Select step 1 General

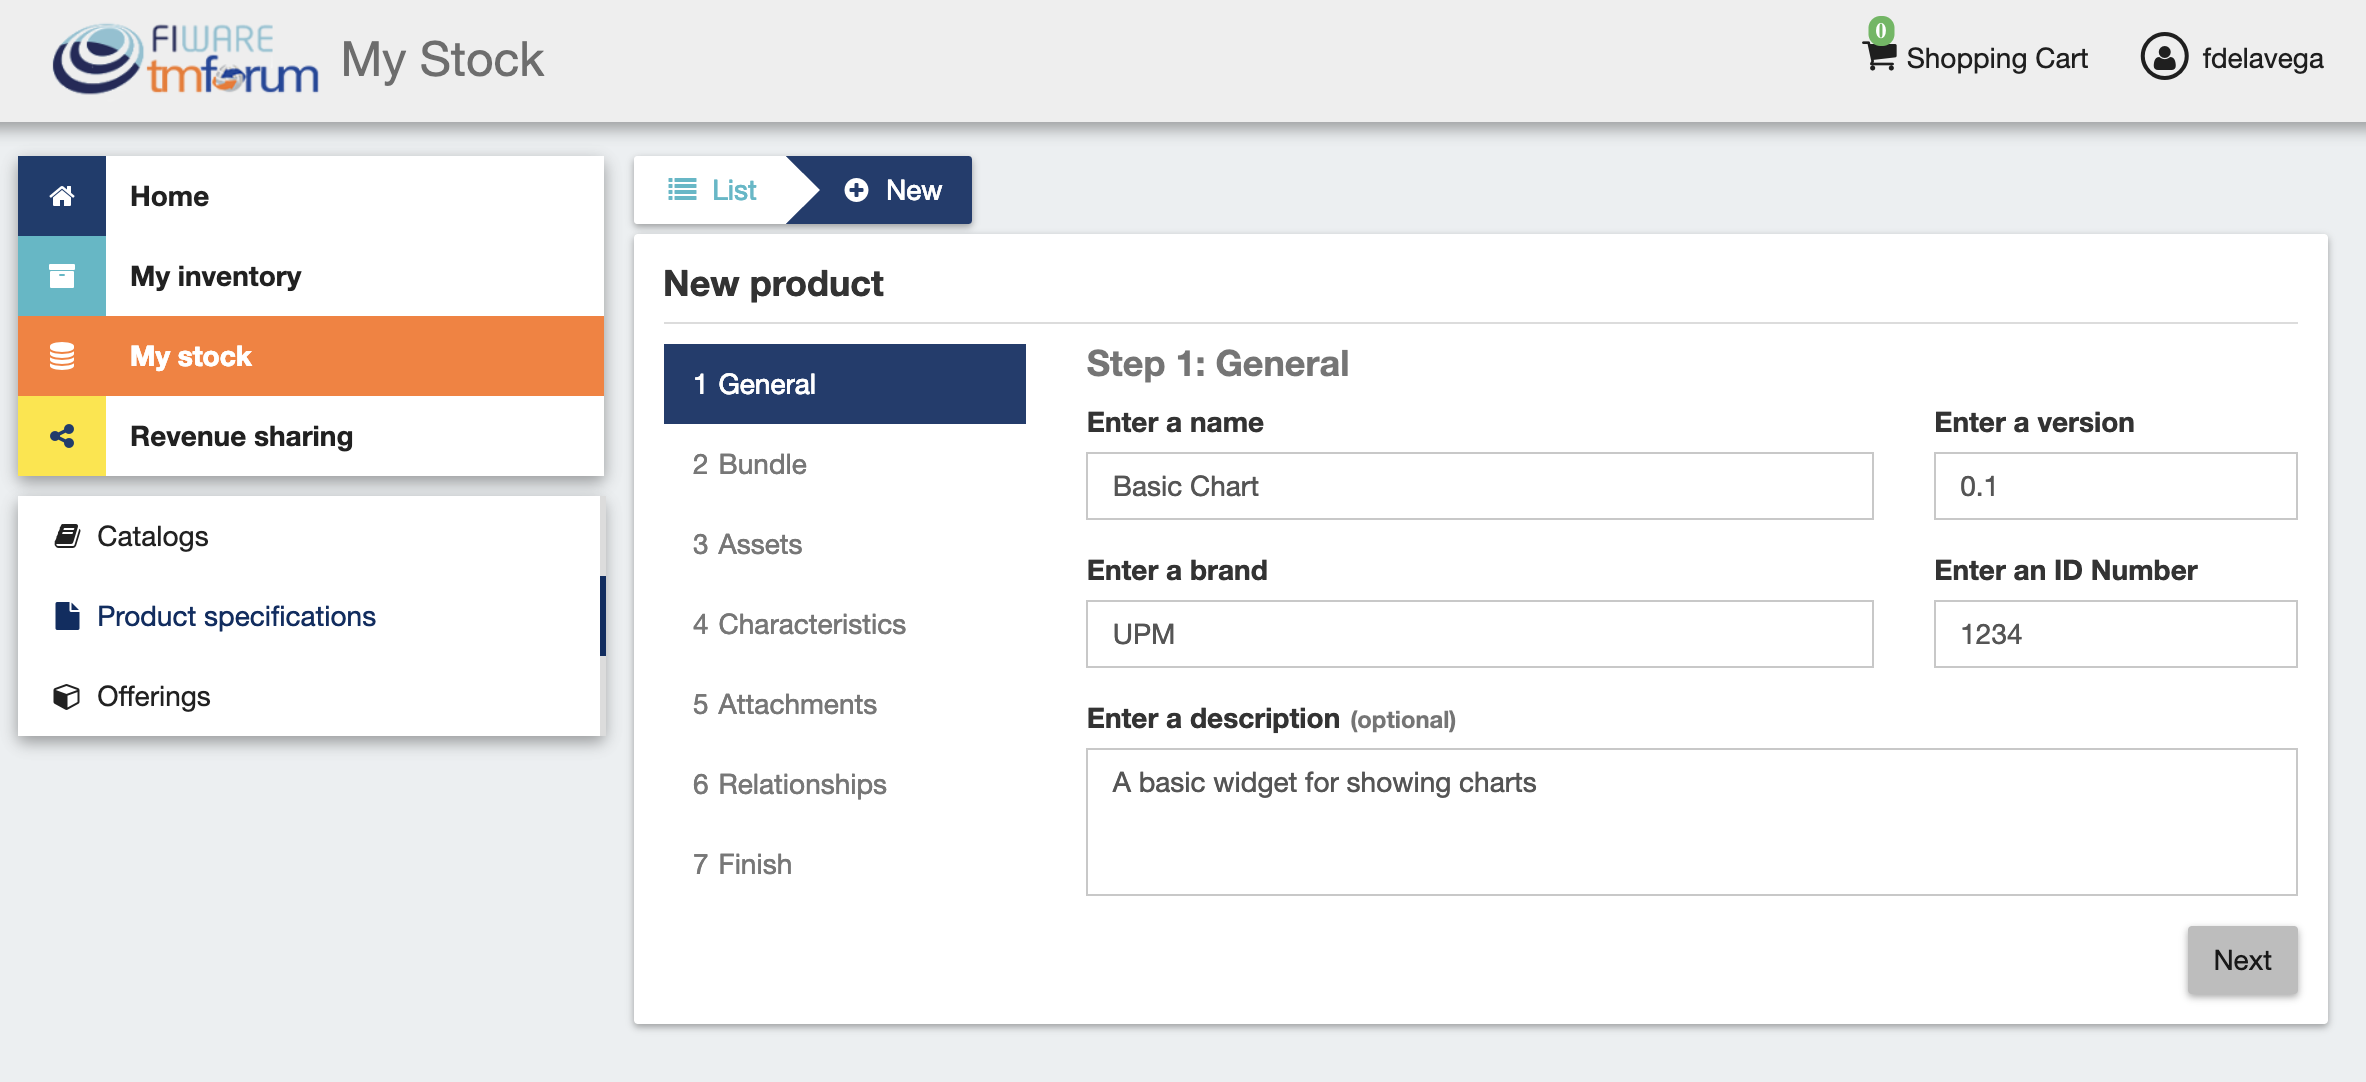[845, 384]
